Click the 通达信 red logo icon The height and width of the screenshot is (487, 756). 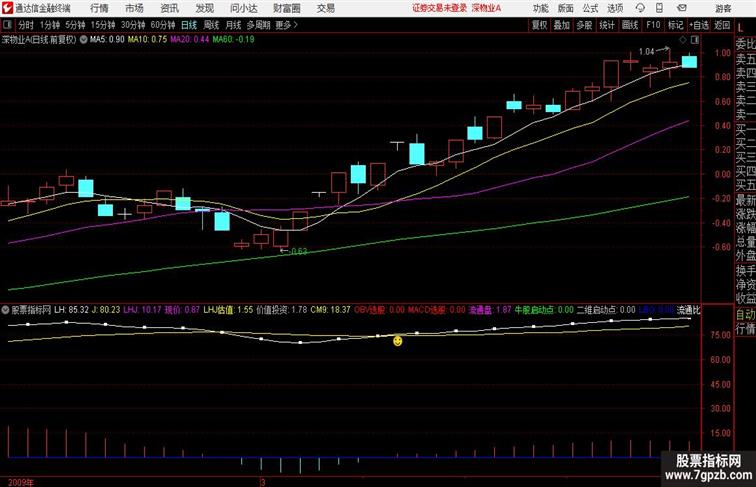[x=7, y=8]
